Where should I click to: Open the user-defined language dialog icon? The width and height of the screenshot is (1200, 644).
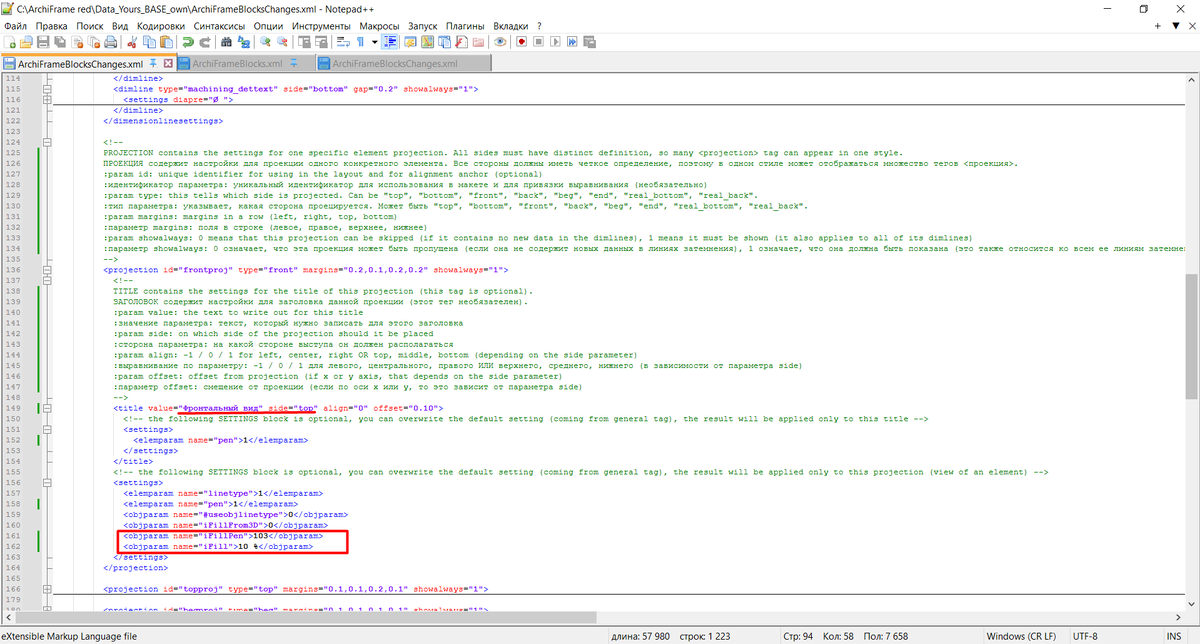[410, 42]
